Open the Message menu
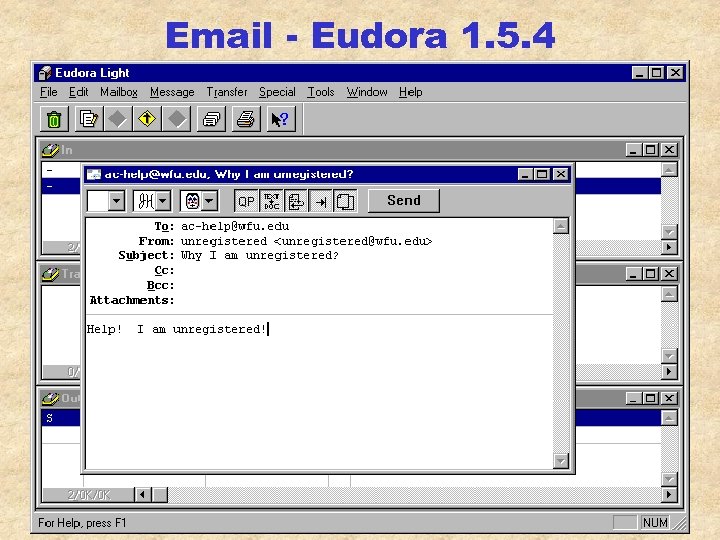Viewport: 720px width, 540px height. [x=172, y=92]
